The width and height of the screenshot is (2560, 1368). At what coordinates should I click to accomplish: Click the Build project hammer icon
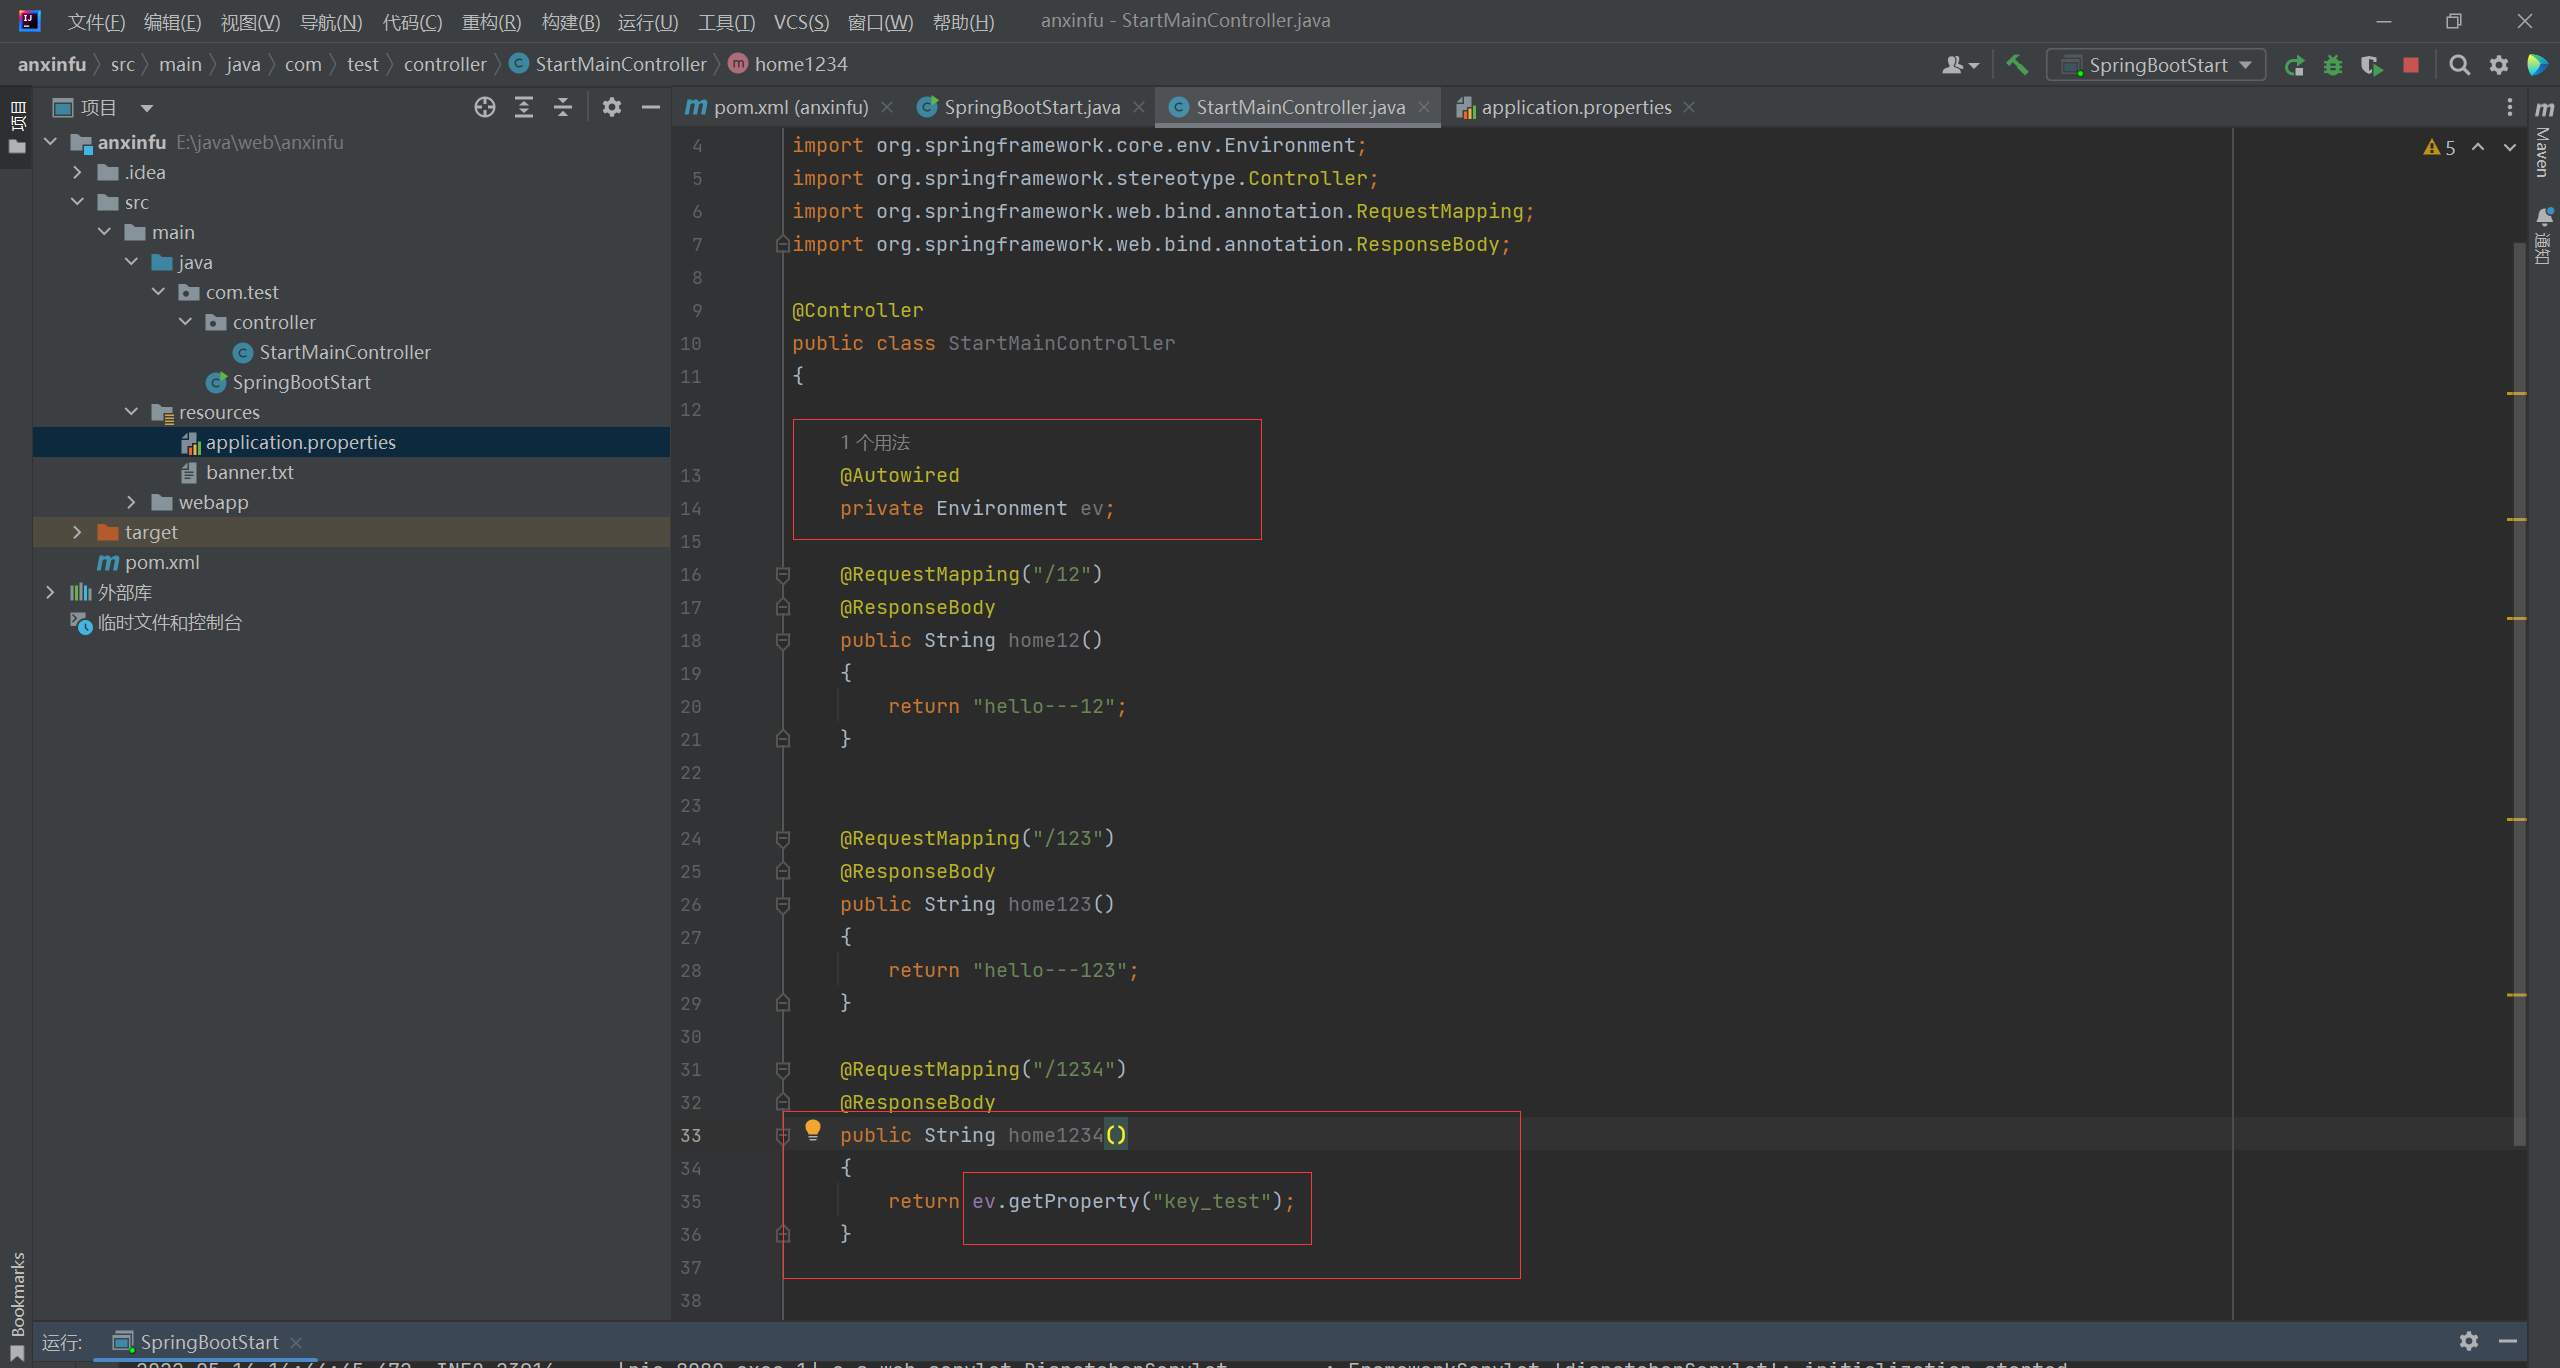pos(2017,65)
